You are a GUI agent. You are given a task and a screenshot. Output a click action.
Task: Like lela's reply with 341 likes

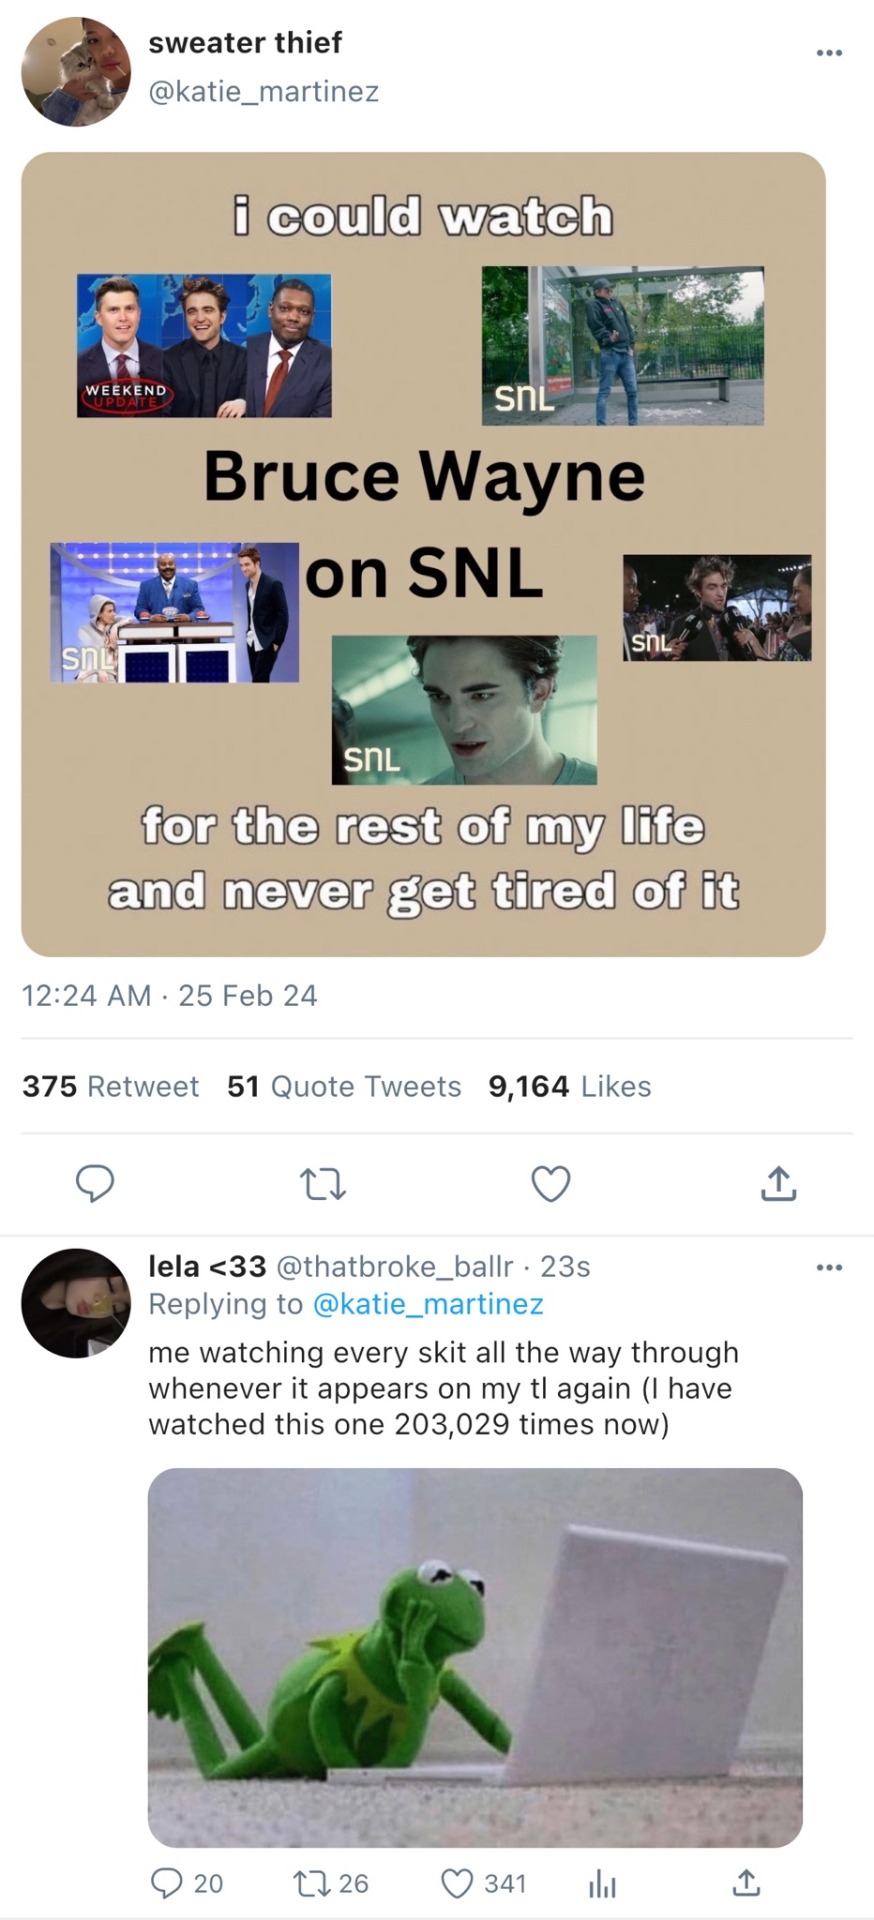457,1884
